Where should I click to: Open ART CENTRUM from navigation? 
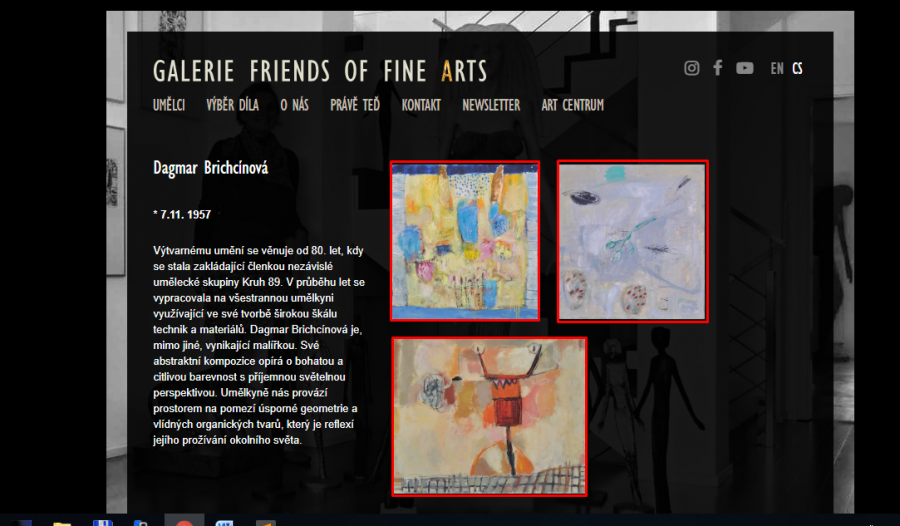coord(573,105)
